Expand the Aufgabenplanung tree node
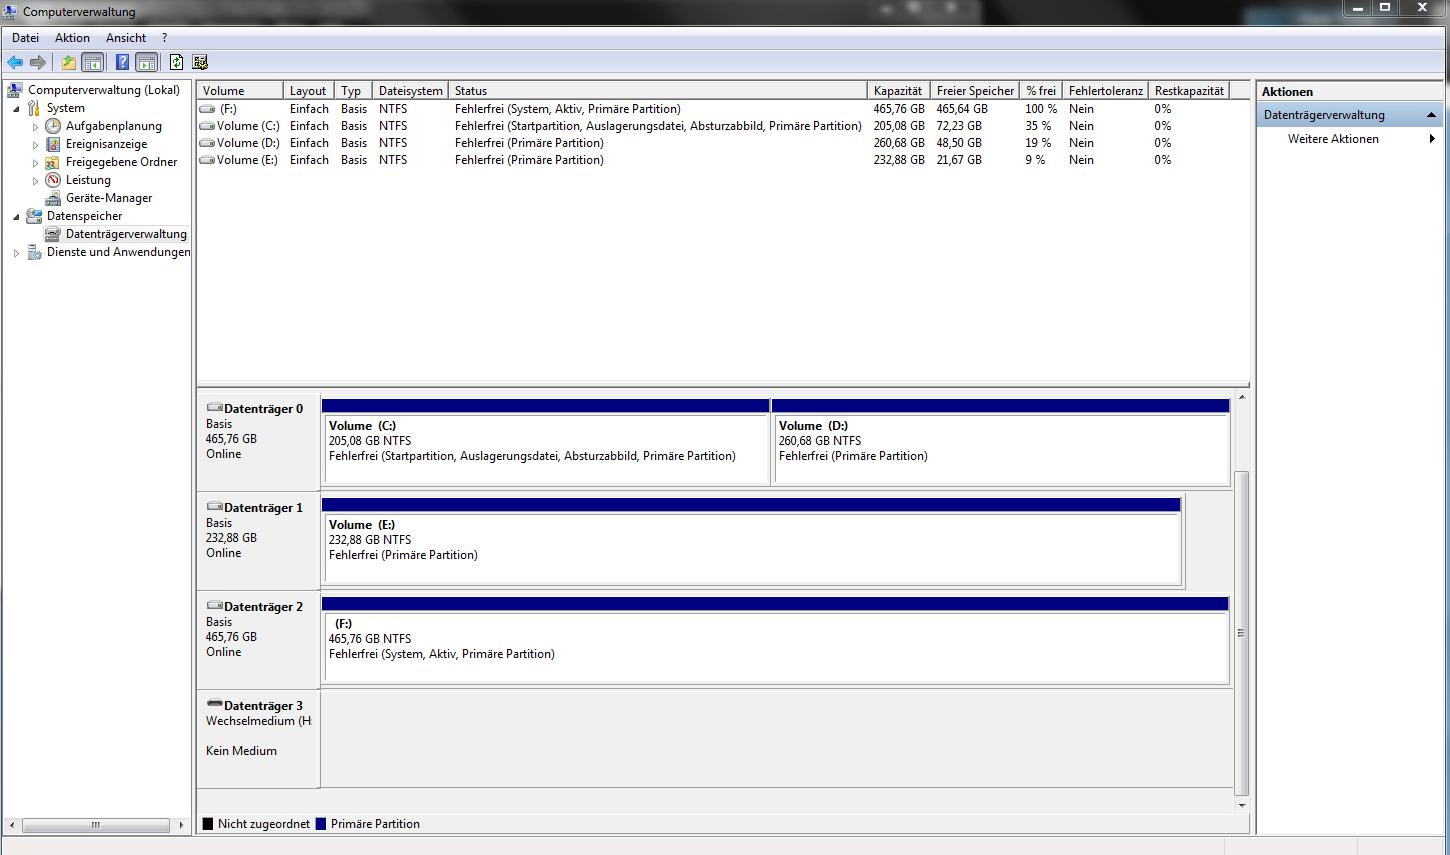This screenshot has width=1450, height=855. [x=36, y=127]
